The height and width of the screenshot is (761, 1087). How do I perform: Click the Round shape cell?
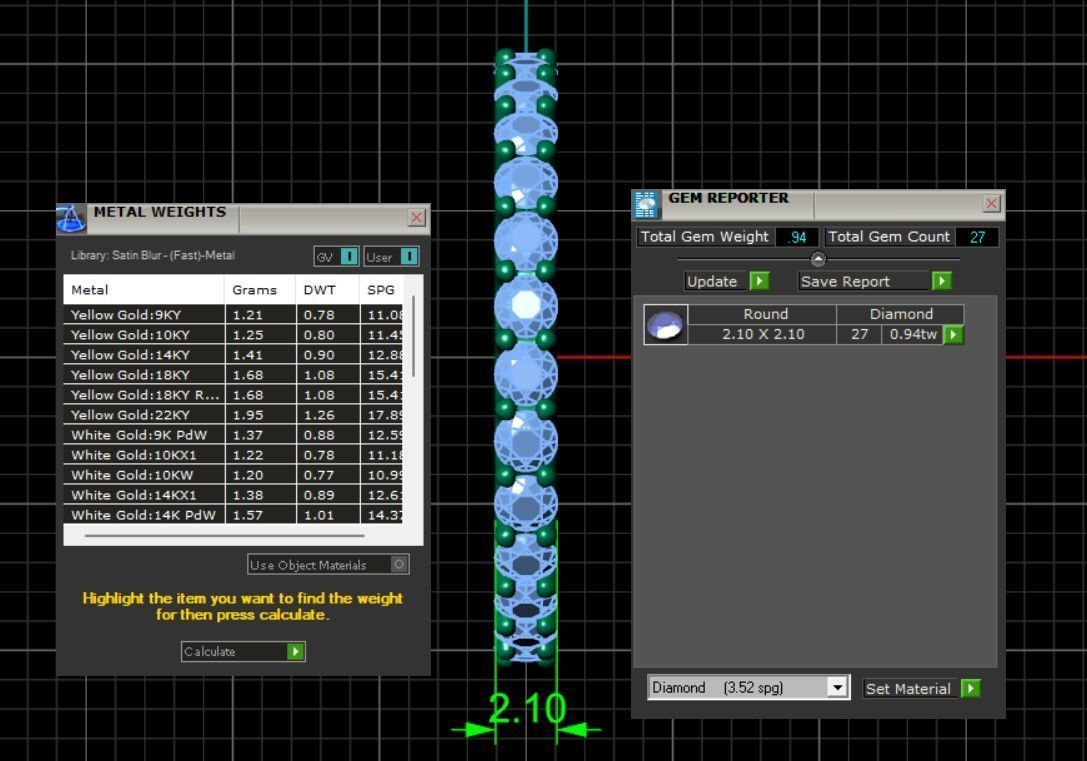click(x=763, y=314)
